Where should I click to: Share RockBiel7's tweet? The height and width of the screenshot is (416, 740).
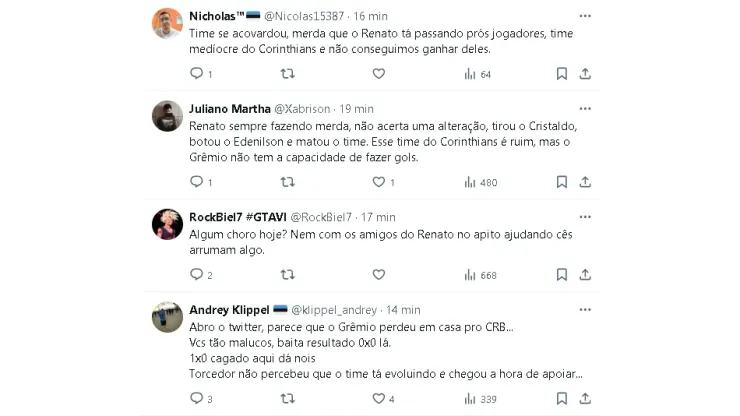[585, 275]
